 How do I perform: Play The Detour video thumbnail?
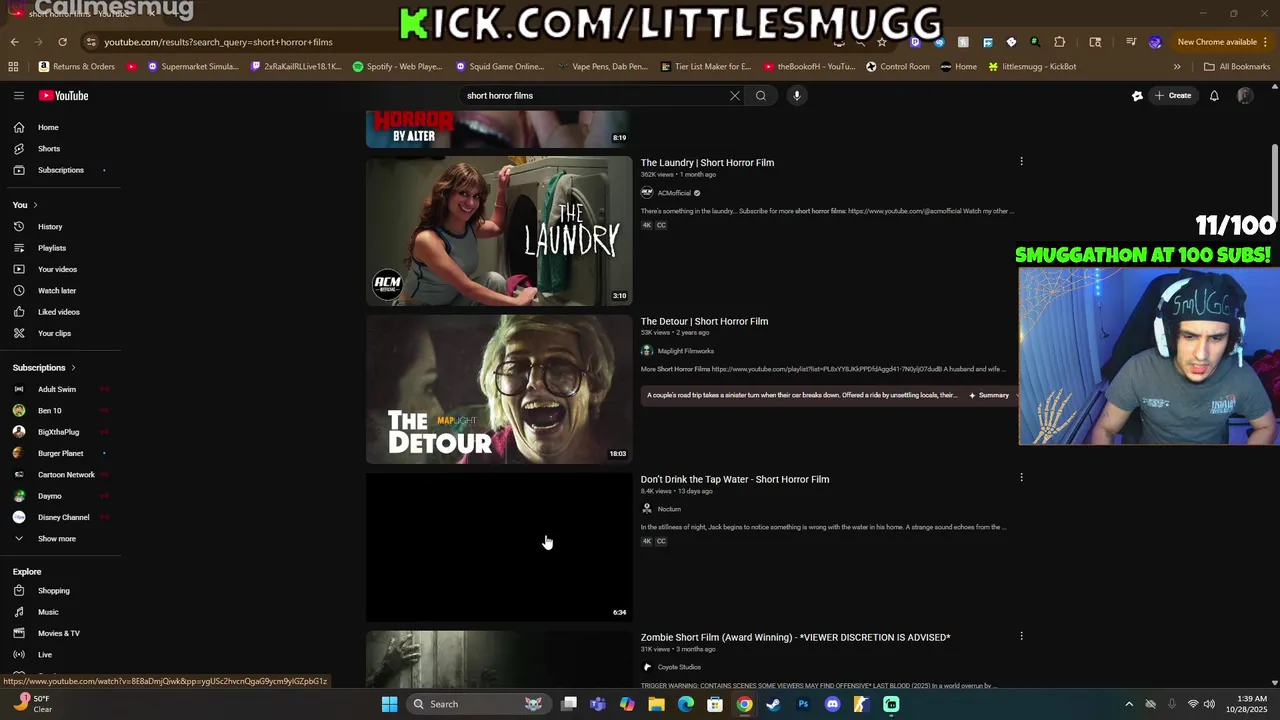[499, 389]
